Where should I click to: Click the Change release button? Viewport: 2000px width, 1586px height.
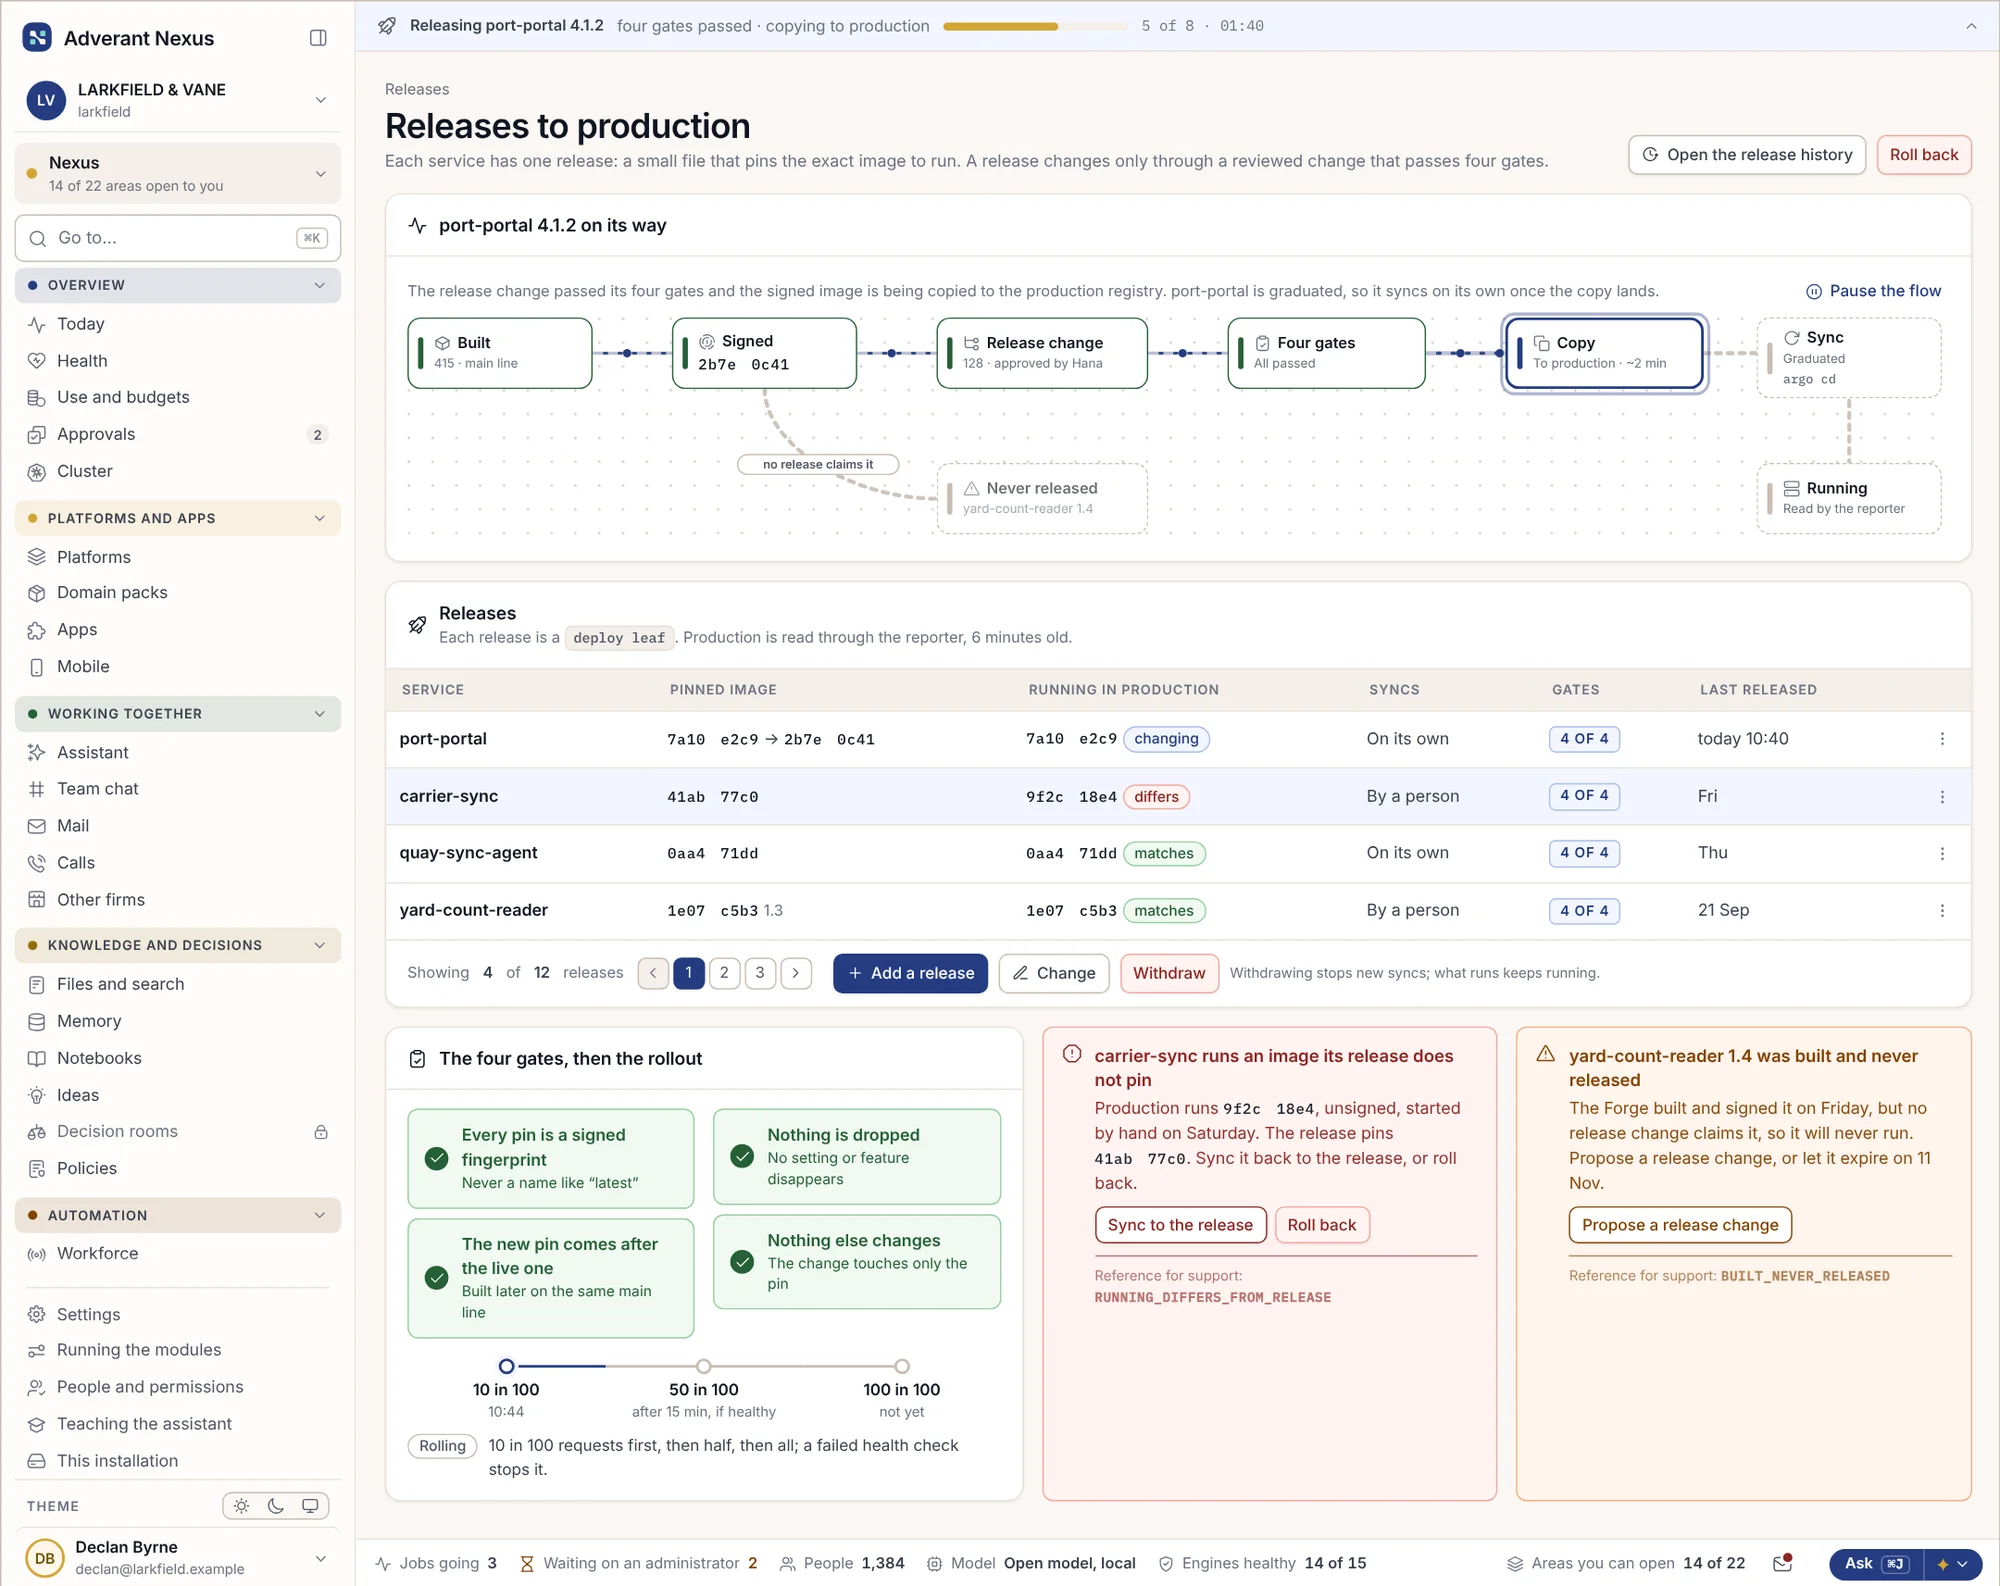pos(1054,973)
